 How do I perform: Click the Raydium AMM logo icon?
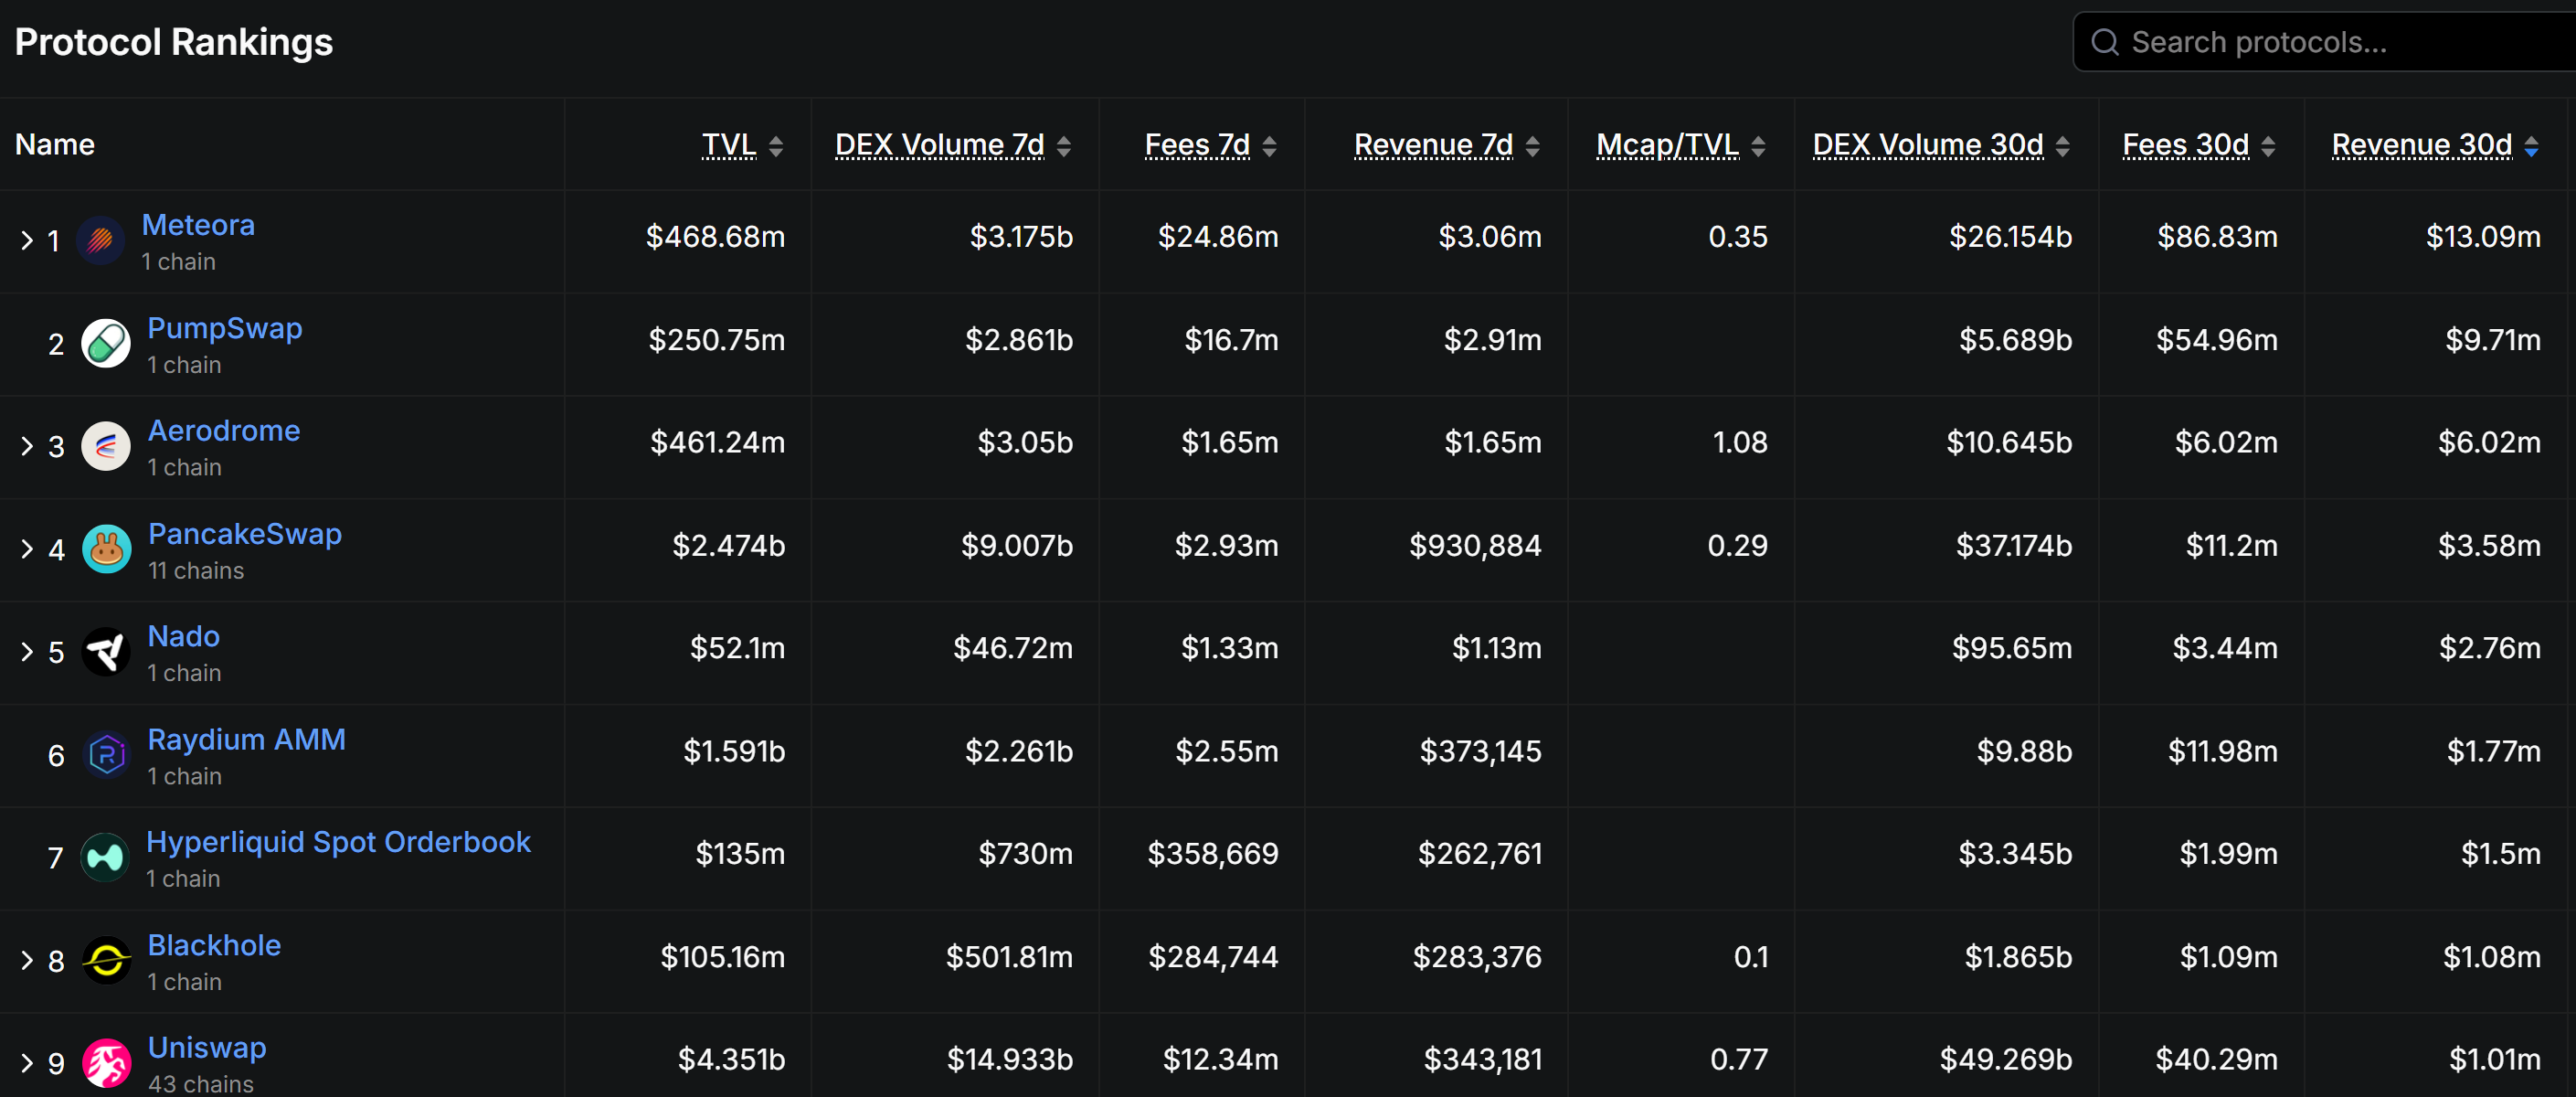click(x=106, y=755)
